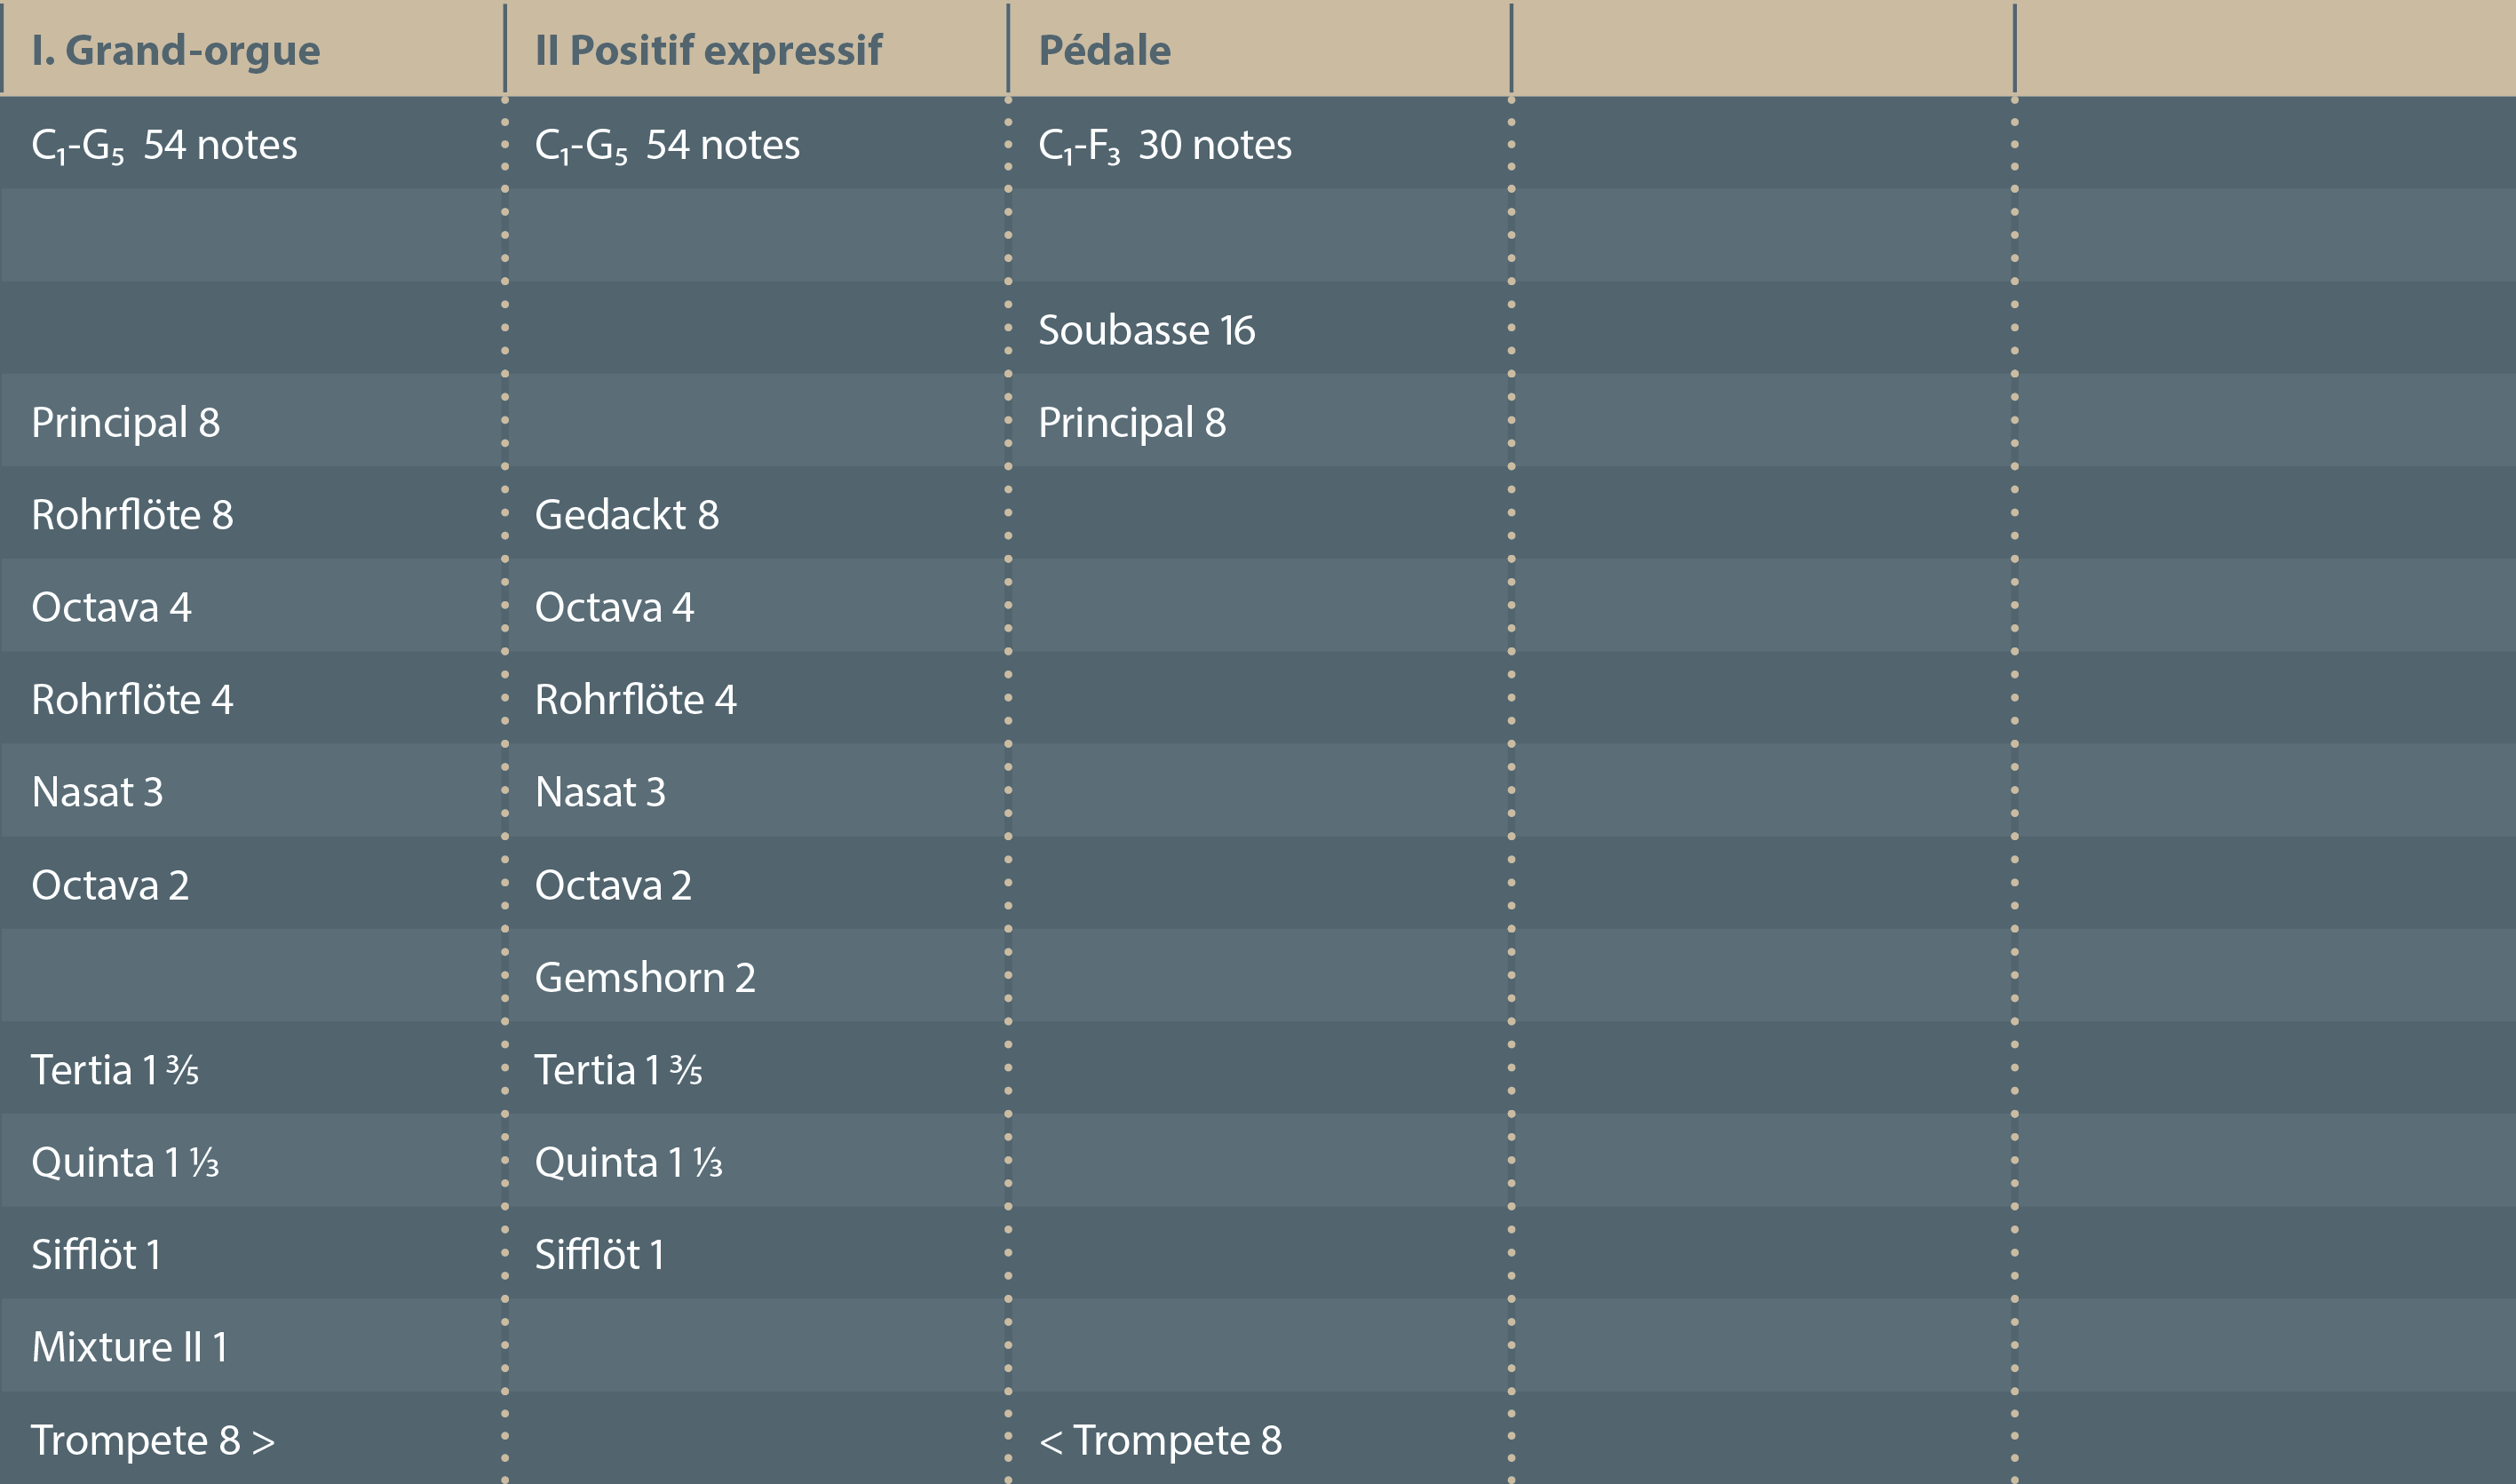Click Rohrflöte 4 in the Positif expressif column
Image resolution: width=2516 pixels, height=1484 pixels.
[636, 700]
